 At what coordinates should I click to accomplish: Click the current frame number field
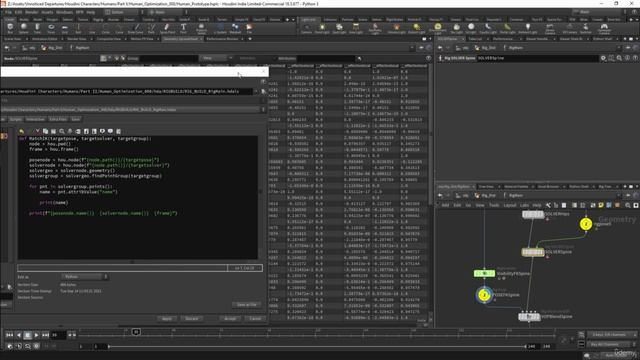pyautogui.click(x=58, y=335)
